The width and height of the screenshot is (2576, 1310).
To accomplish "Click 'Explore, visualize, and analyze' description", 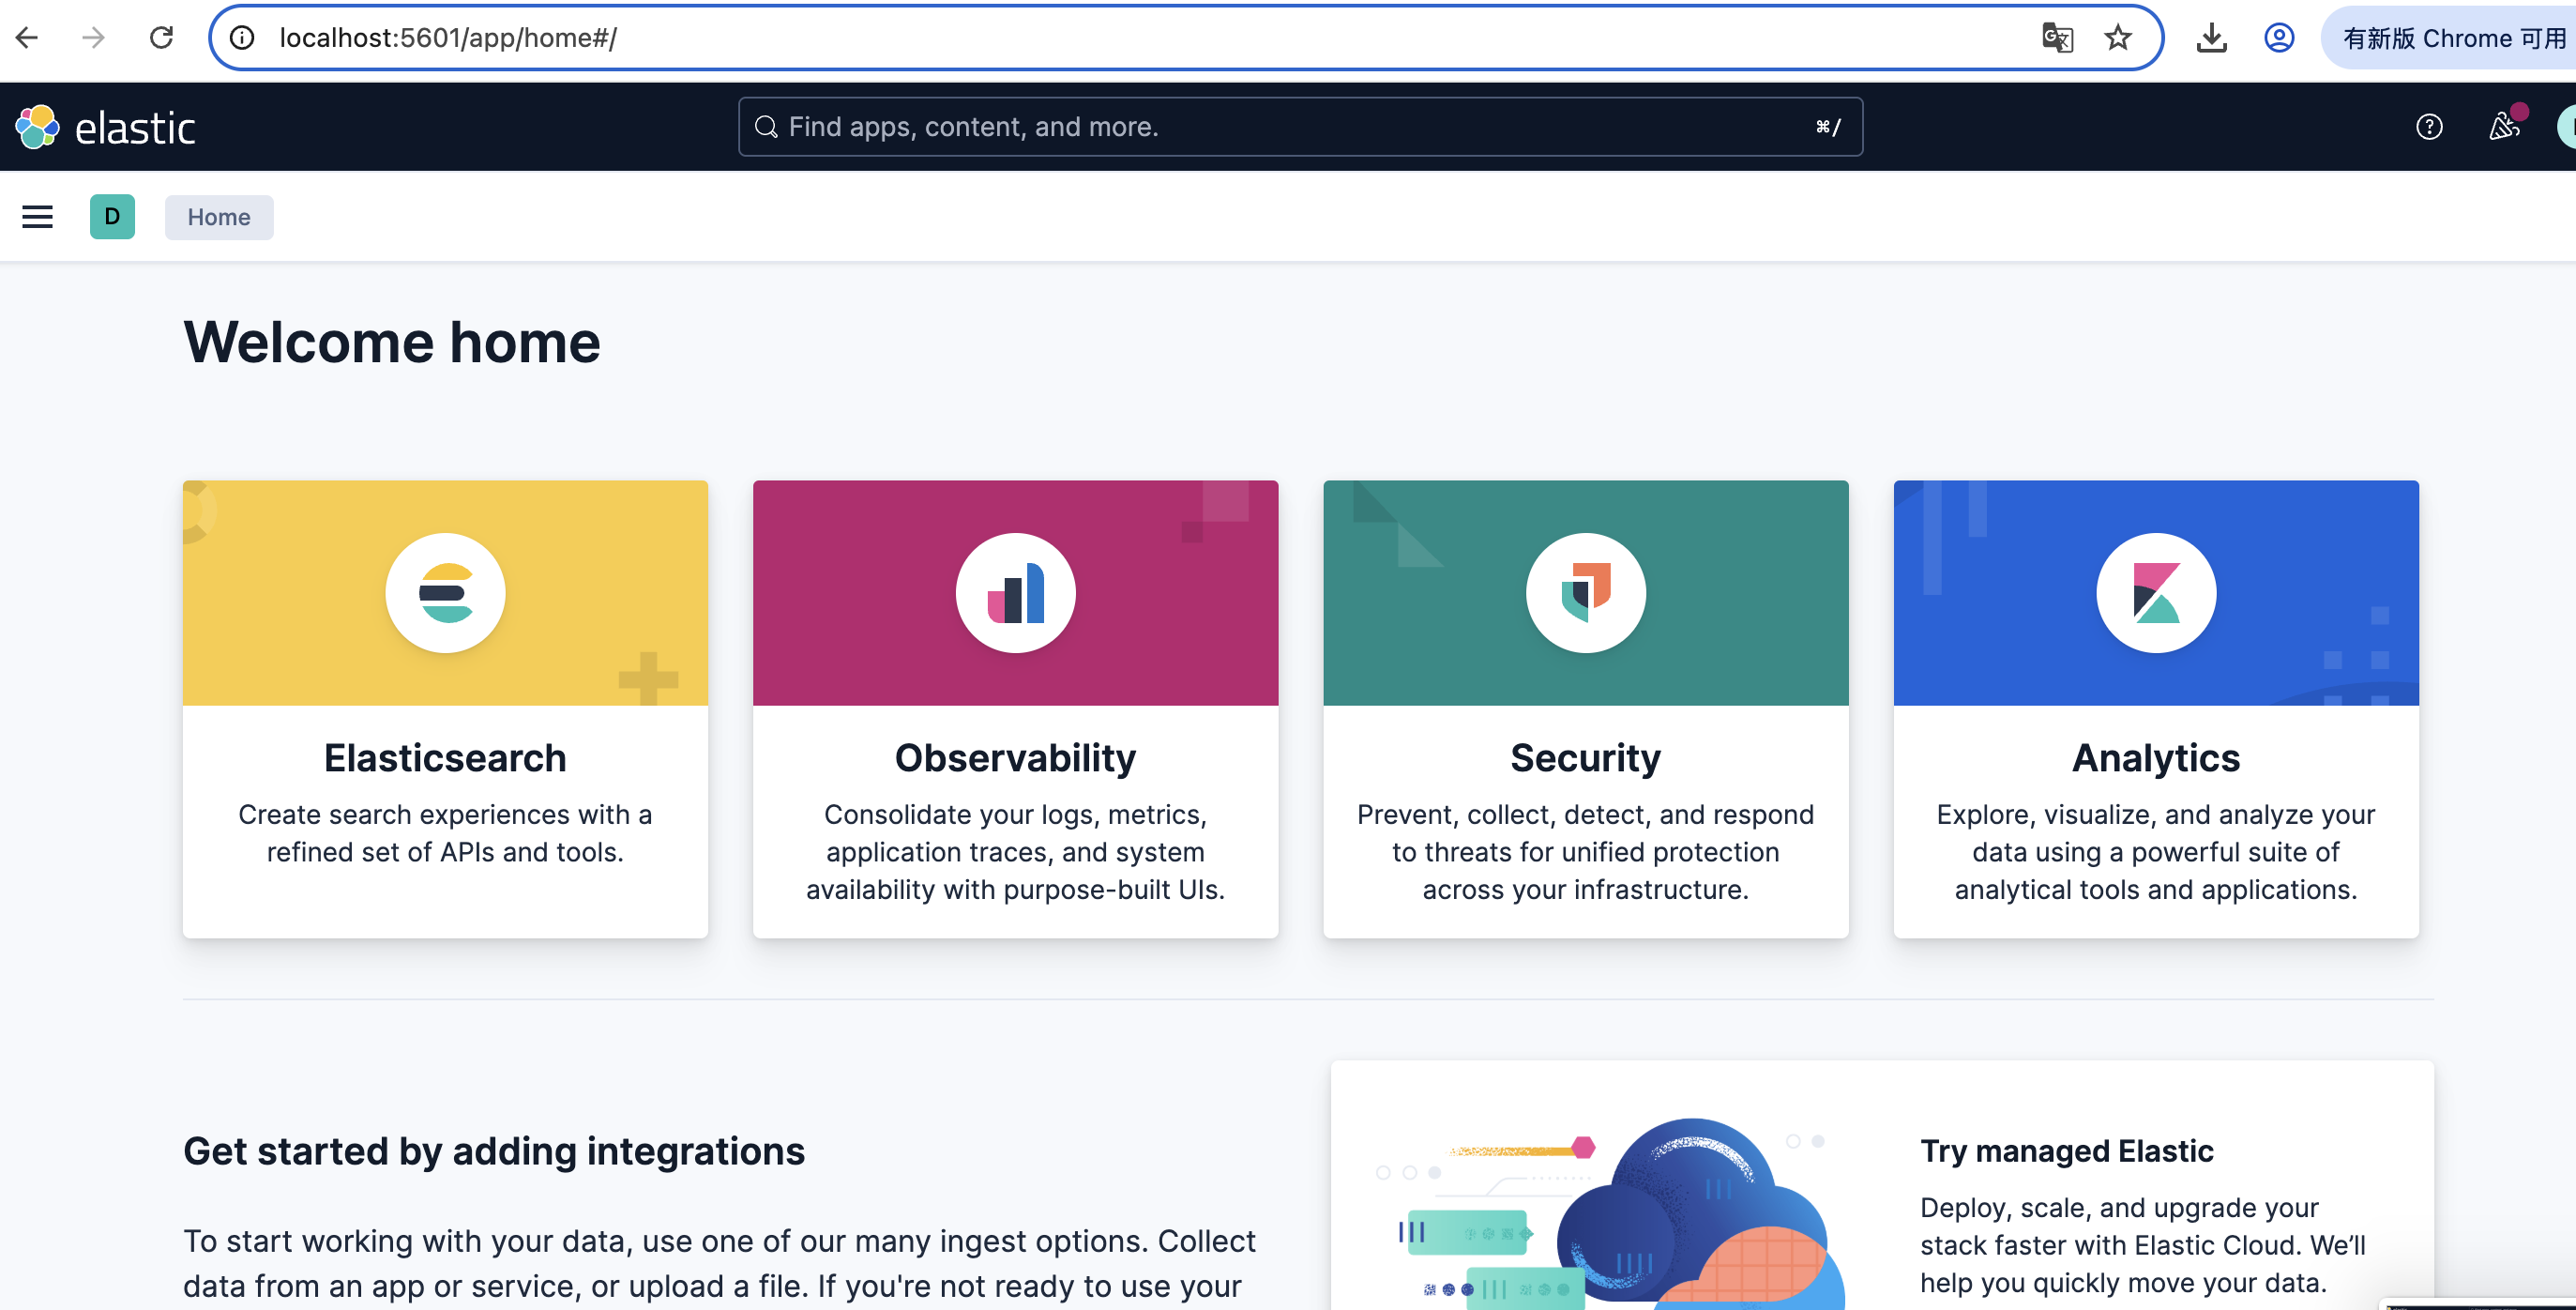I will (2156, 852).
